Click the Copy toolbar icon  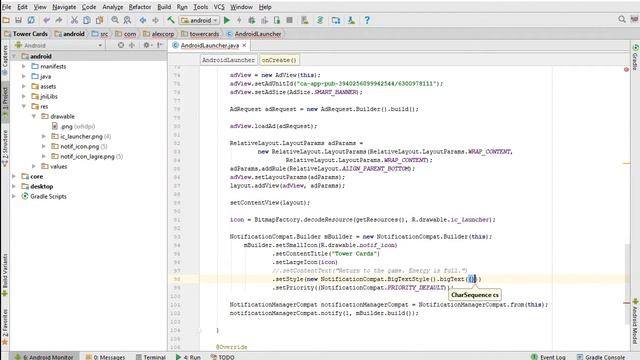(87, 20)
